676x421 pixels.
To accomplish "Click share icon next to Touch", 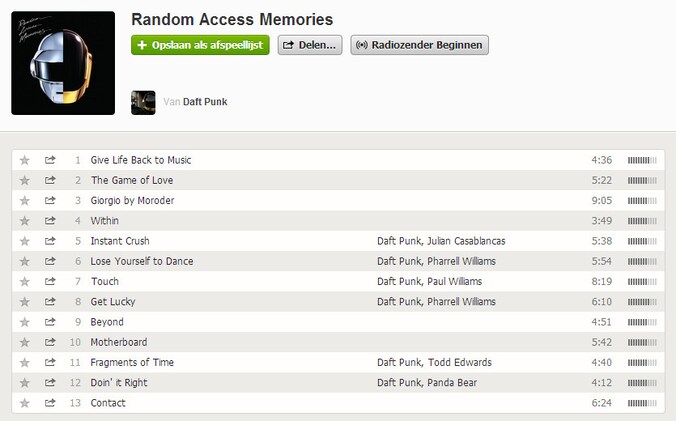I will (50, 281).
